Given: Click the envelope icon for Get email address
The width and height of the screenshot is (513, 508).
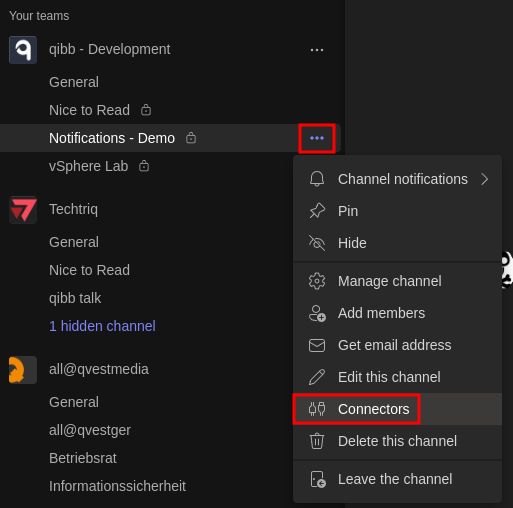Looking at the screenshot, I should click(317, 345).
